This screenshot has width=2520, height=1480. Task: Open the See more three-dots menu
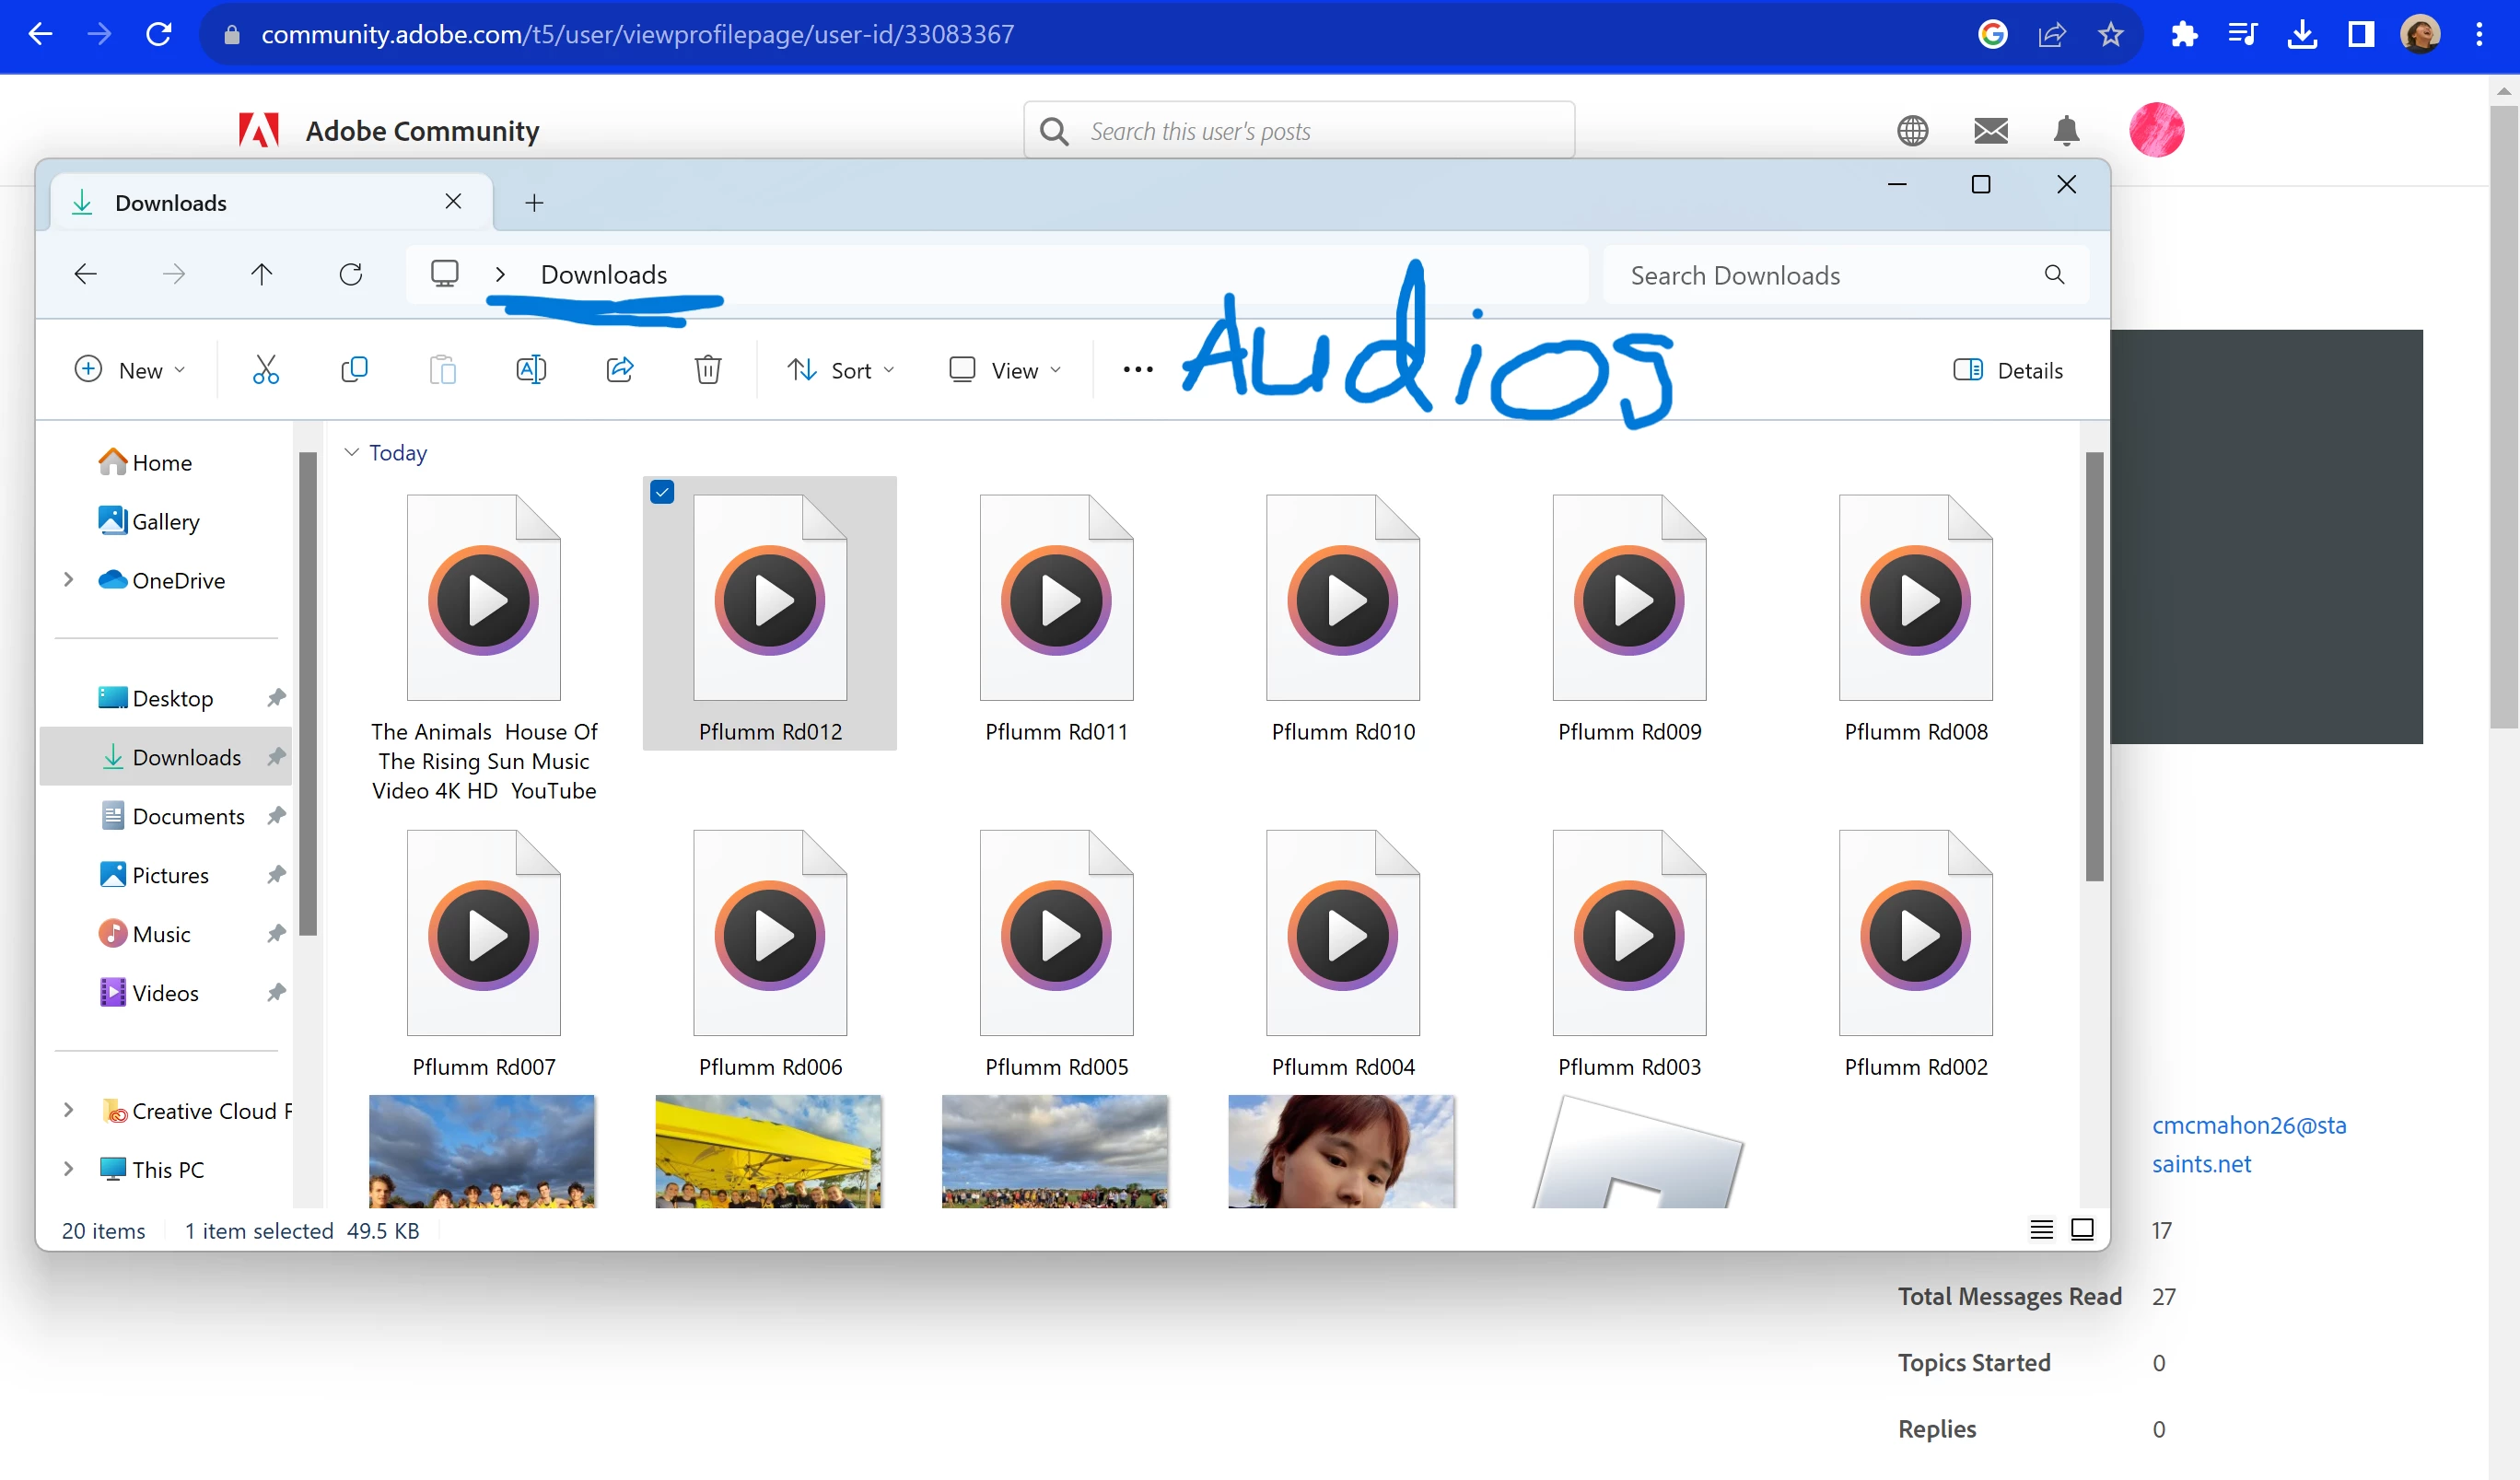click(x=1137, y=370)
